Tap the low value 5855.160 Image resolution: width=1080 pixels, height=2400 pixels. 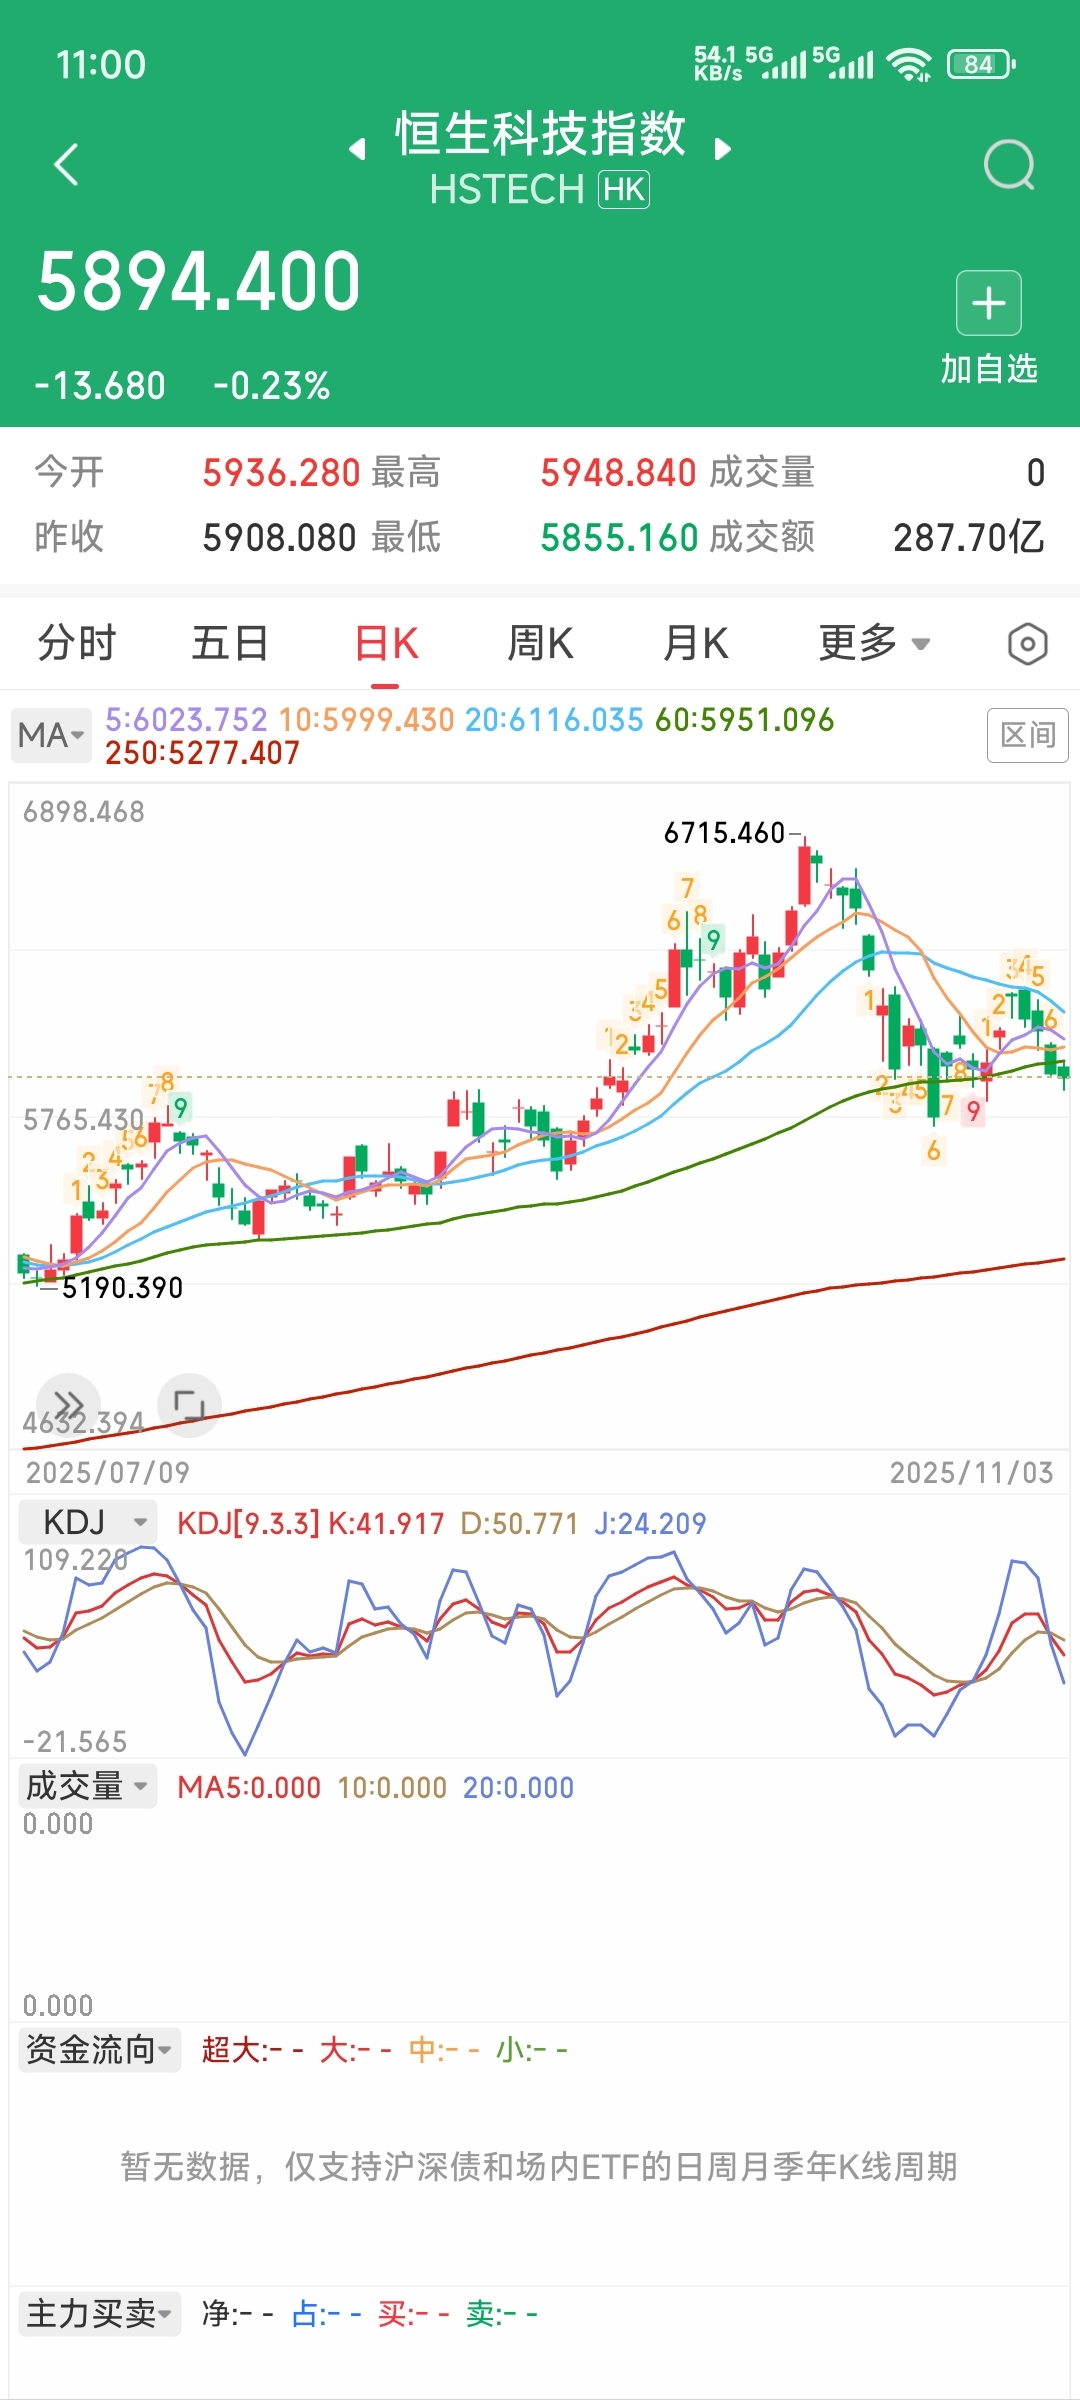(619, 538)
